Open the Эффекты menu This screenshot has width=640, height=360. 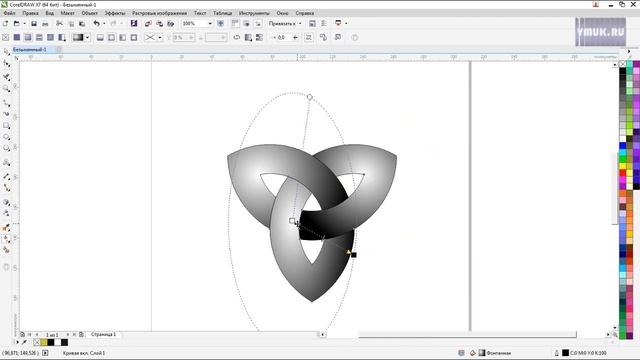point(115,13)
